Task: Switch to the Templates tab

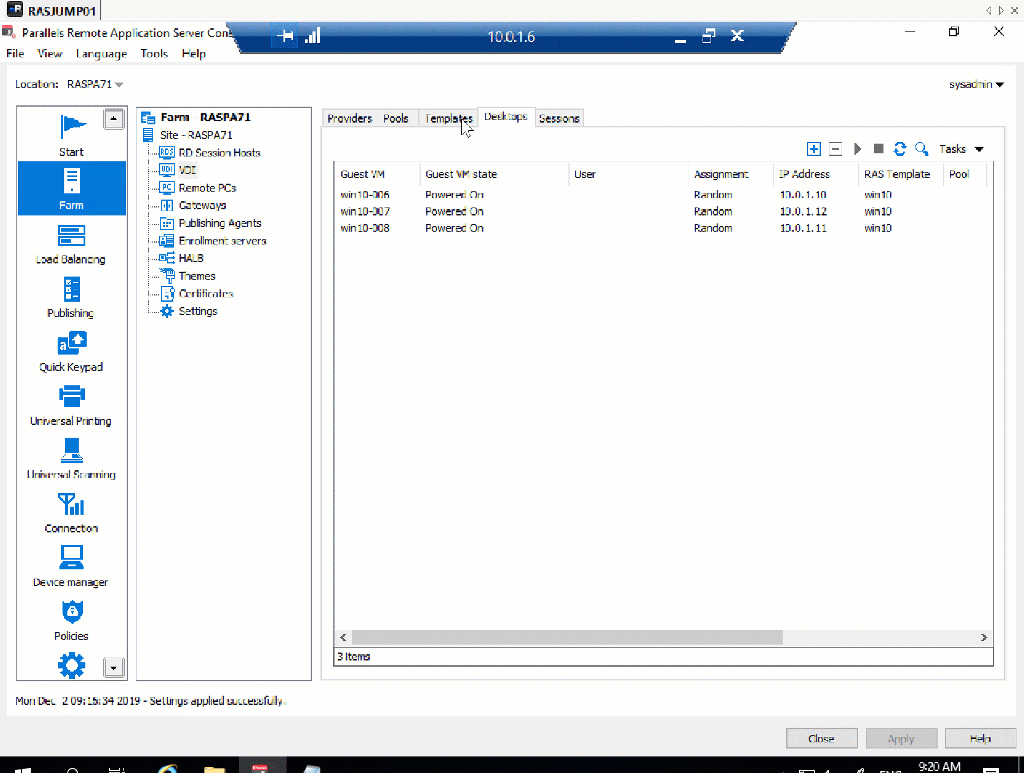Action: tap(448, 118)
